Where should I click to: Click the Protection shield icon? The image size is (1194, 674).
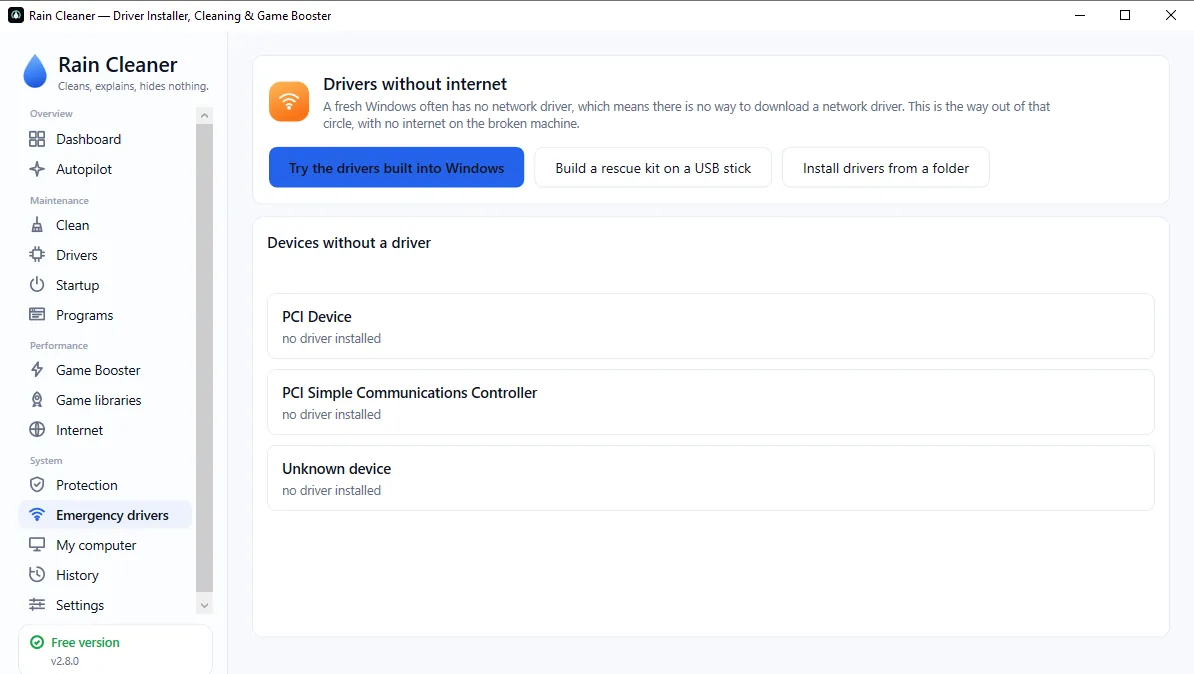click(x=37, y=485)
